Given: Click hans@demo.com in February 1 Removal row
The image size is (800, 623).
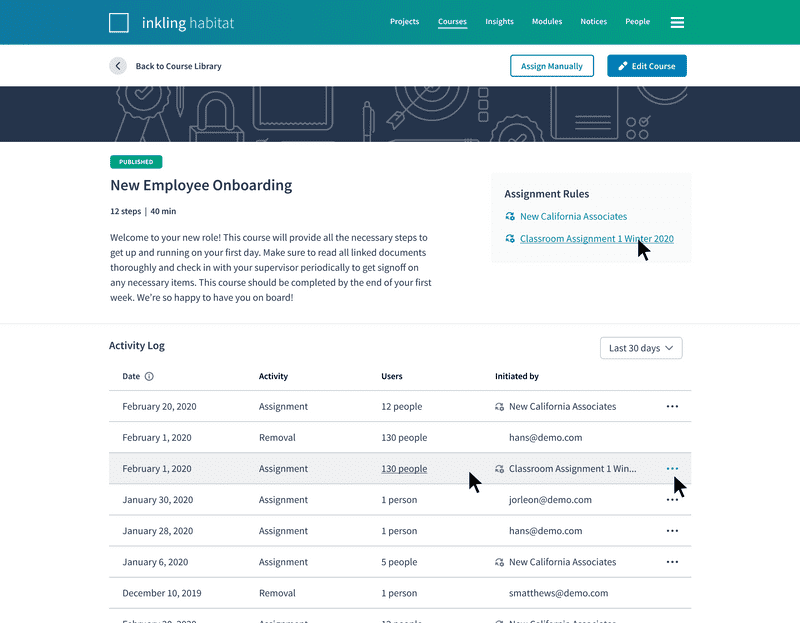Looking at the screenshot, I should 545,438.
